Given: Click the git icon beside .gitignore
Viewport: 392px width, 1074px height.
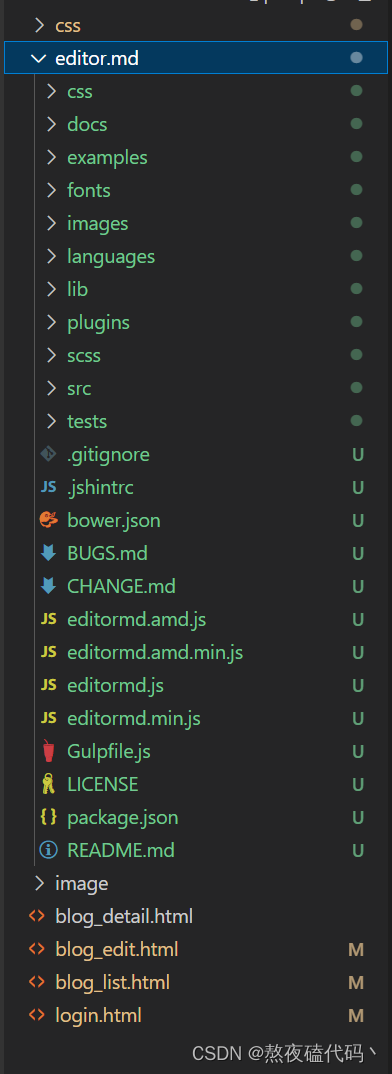Looking at the screenshot, I should [48, 453].
